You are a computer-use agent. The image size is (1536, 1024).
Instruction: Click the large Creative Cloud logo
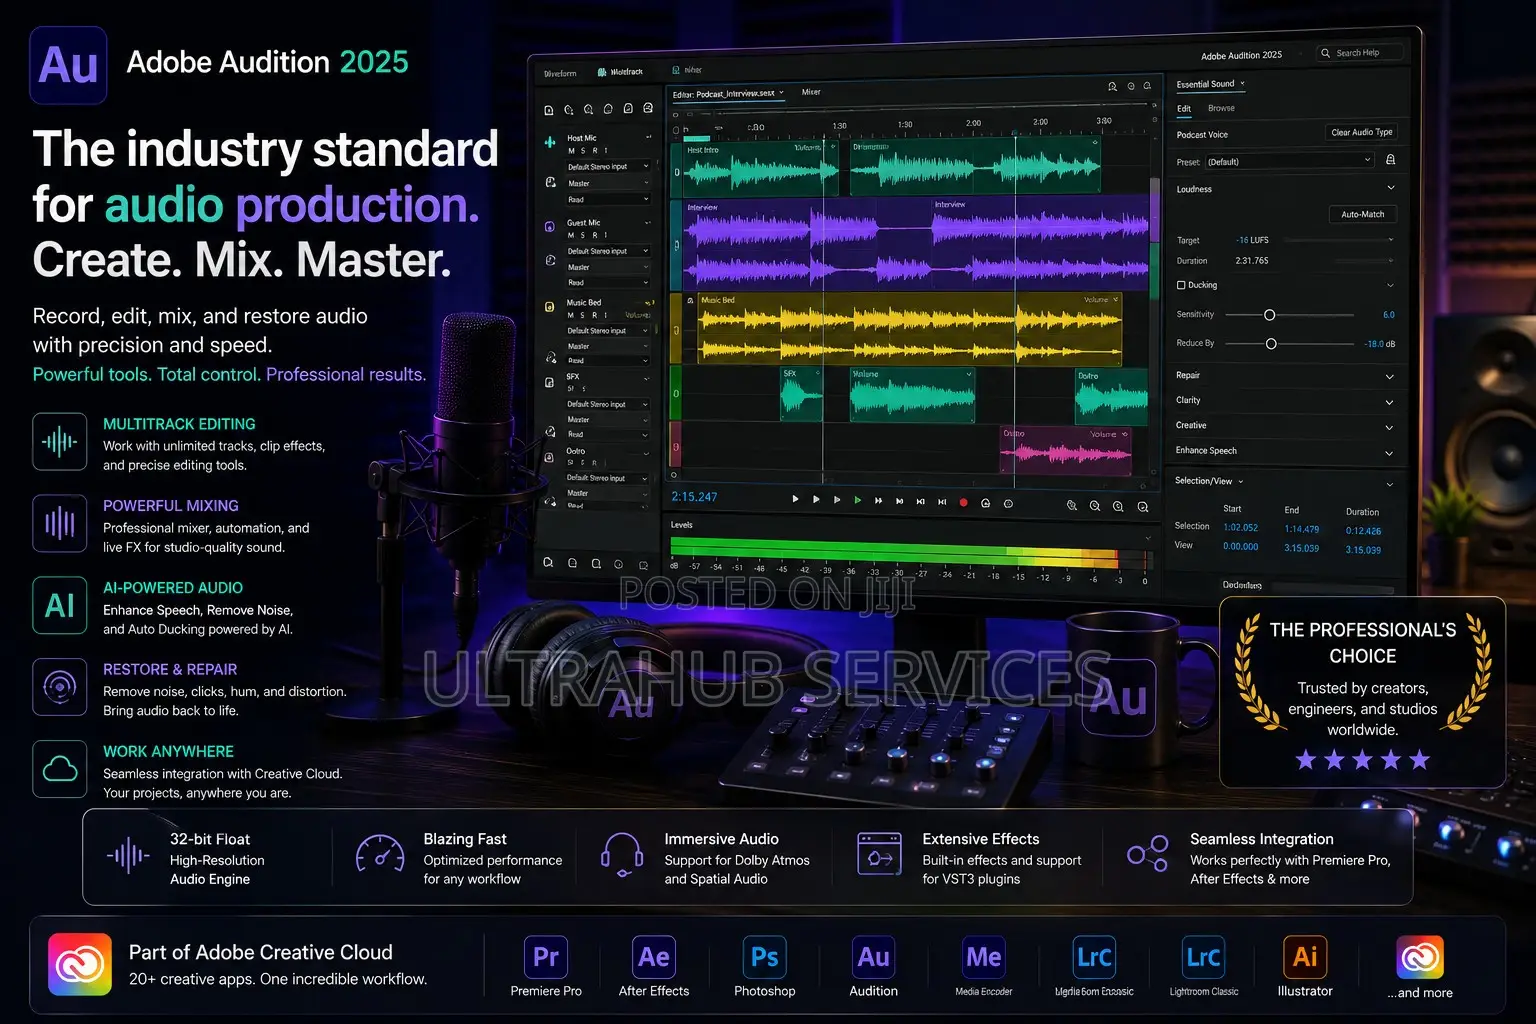[x=80, y=964]
